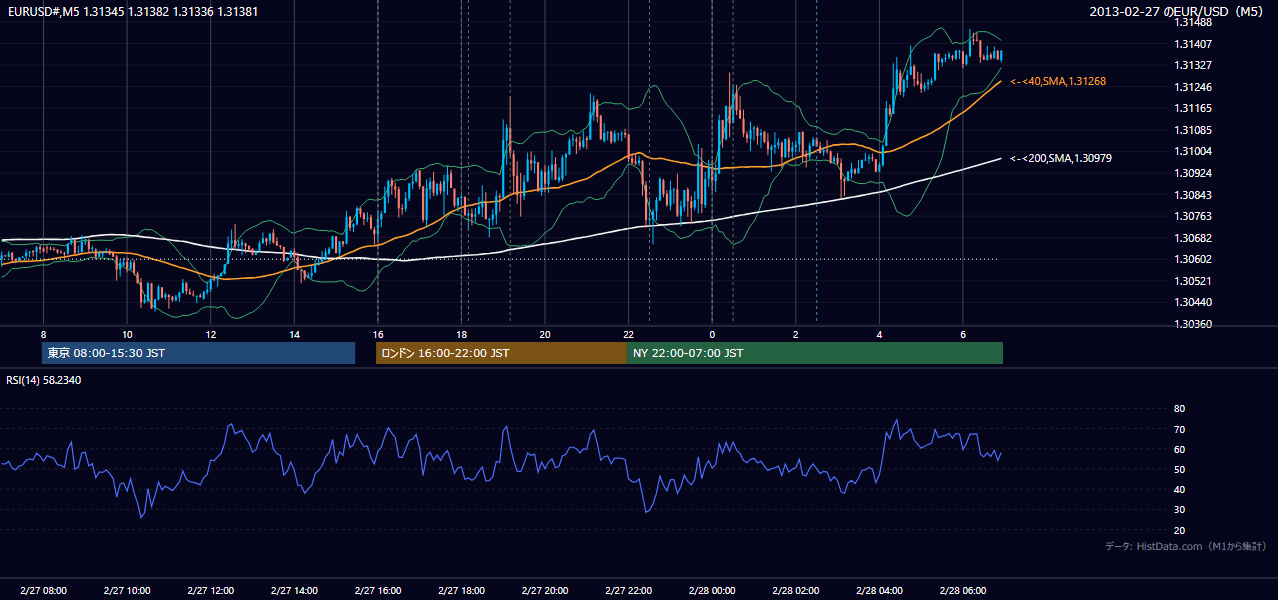
Task: Click the HistData.com data source credit
Action: point(1186,546)
